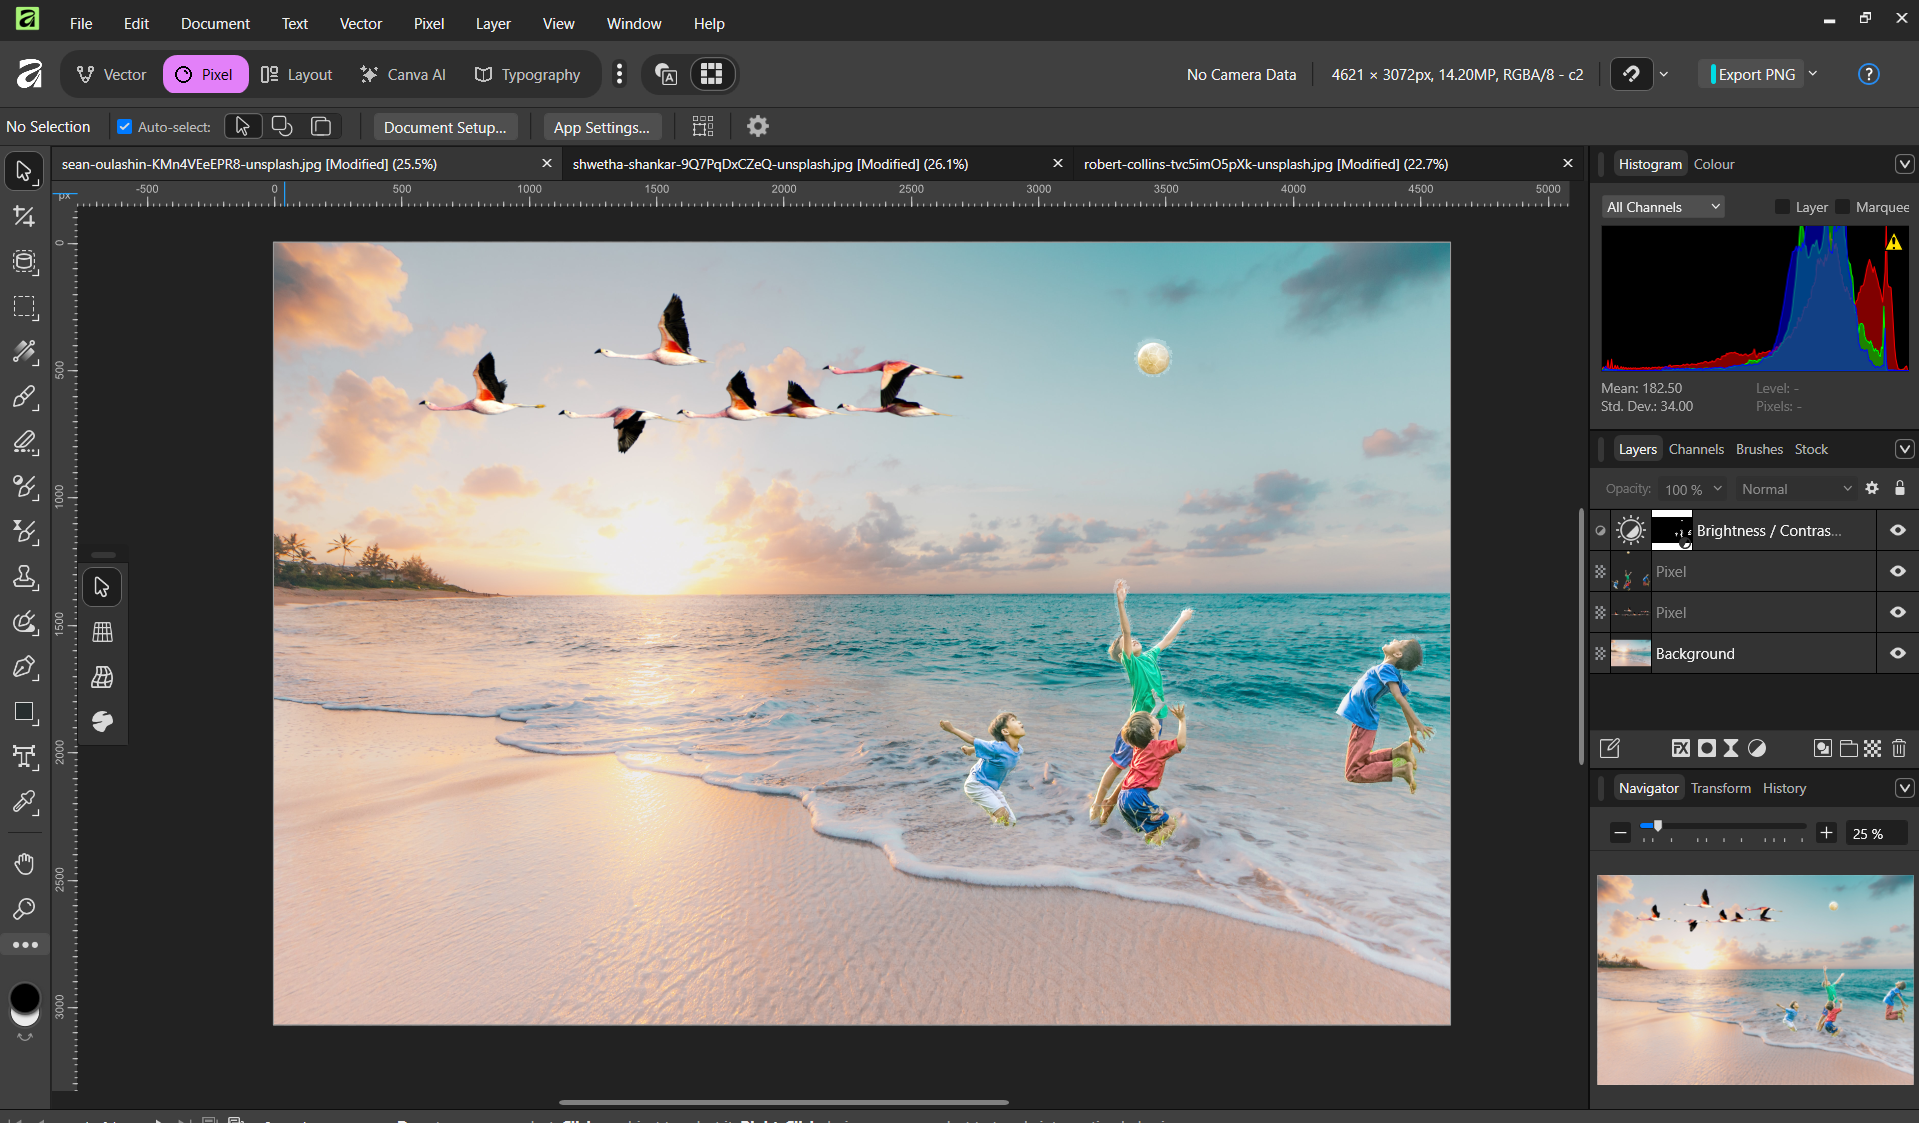Hide the Background layer
Image resolution: width=1919 pixels, height=1123 pixels.
point(1897,653)
